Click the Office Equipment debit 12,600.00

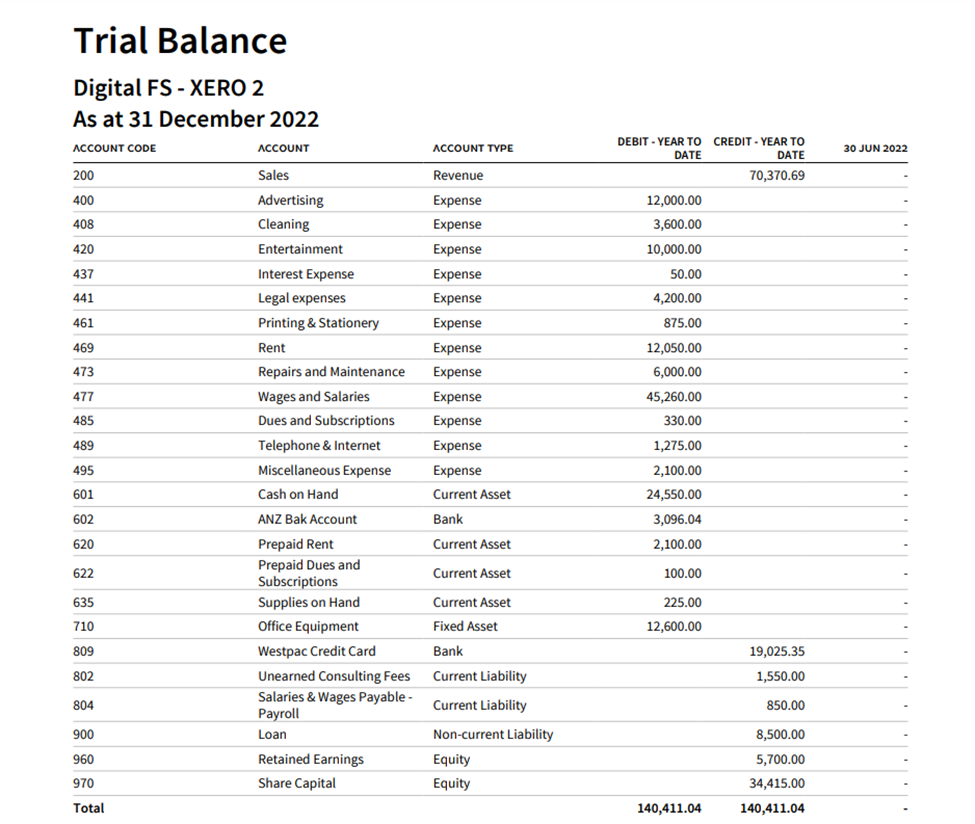point(674,626)
